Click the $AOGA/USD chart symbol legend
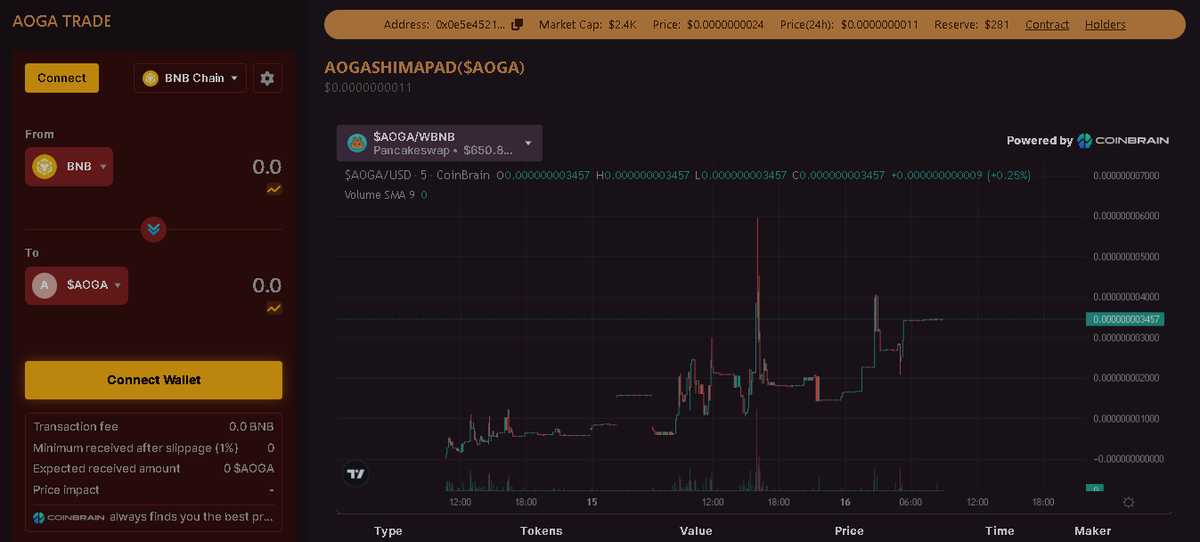 coord(417,175)
